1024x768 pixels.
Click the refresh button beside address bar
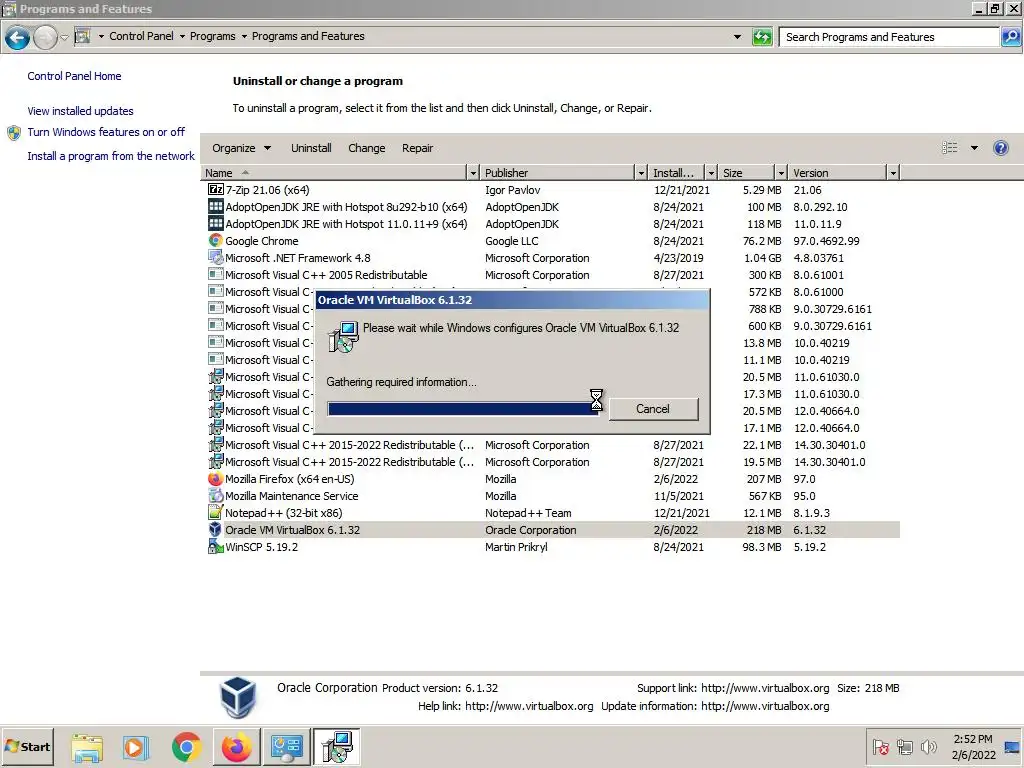762,37
